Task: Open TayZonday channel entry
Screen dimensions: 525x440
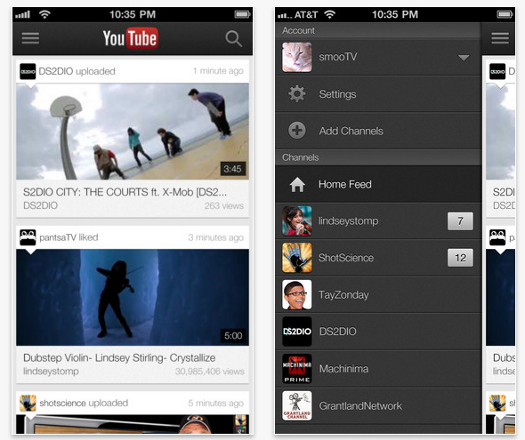Action: click(378, 295)
